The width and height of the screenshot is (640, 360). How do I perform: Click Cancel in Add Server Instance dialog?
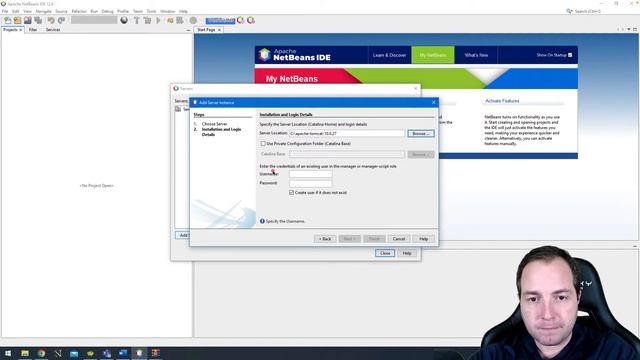(x=398, y=239)
